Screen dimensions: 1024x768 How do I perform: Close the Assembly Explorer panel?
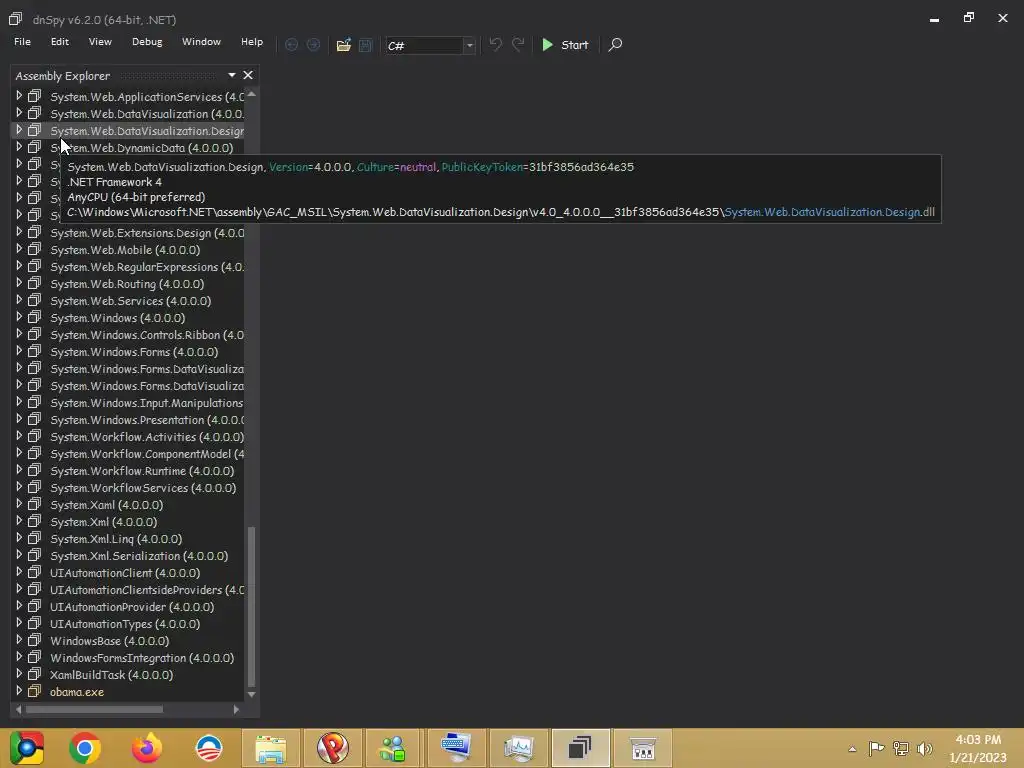[248, 75]
